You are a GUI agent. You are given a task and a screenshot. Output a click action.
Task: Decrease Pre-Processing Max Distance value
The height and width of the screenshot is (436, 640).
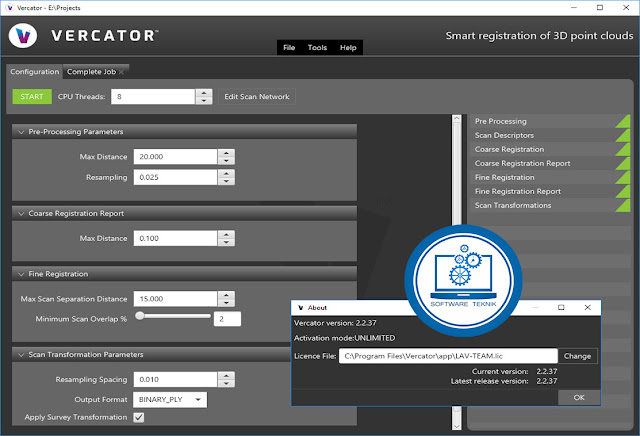tap(226, 160)
